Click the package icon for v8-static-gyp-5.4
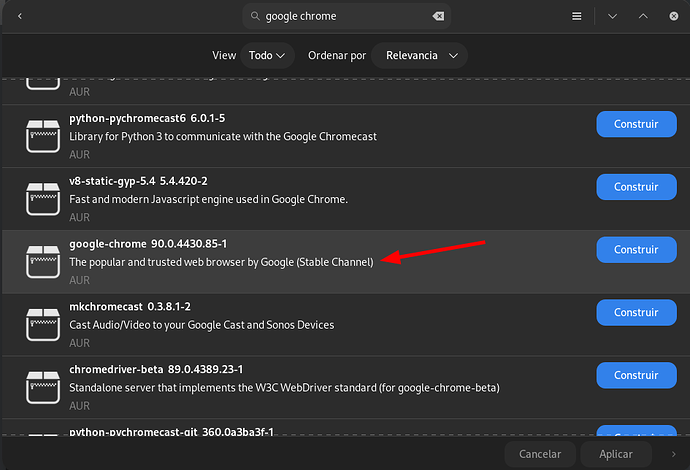 coord(43,199)
